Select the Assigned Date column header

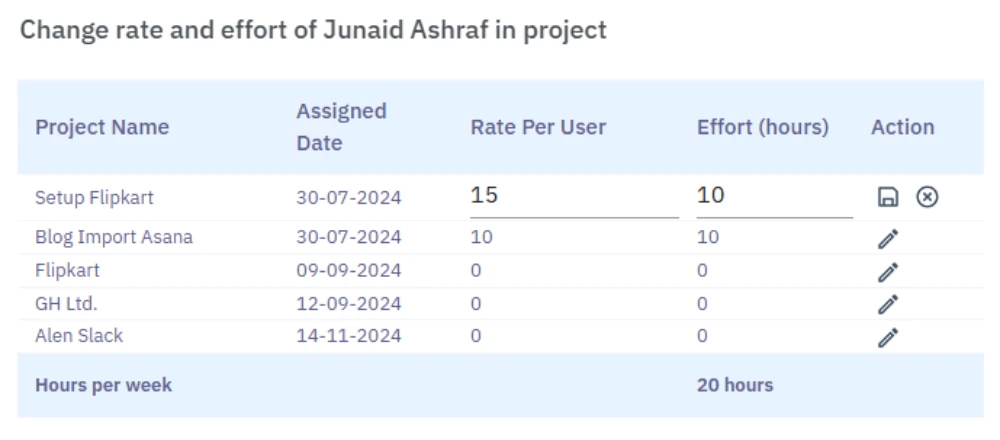[341, 127]
